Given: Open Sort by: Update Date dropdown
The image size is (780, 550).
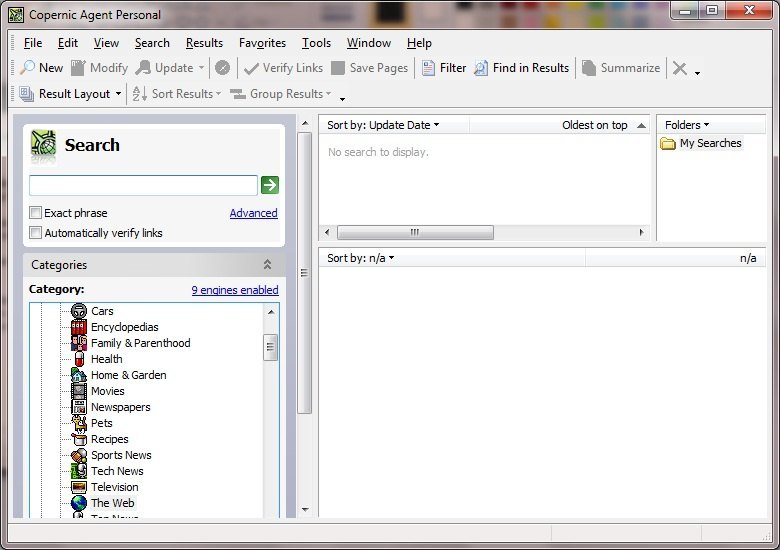Looking at the screenshot, I should [x=383, y=125].
